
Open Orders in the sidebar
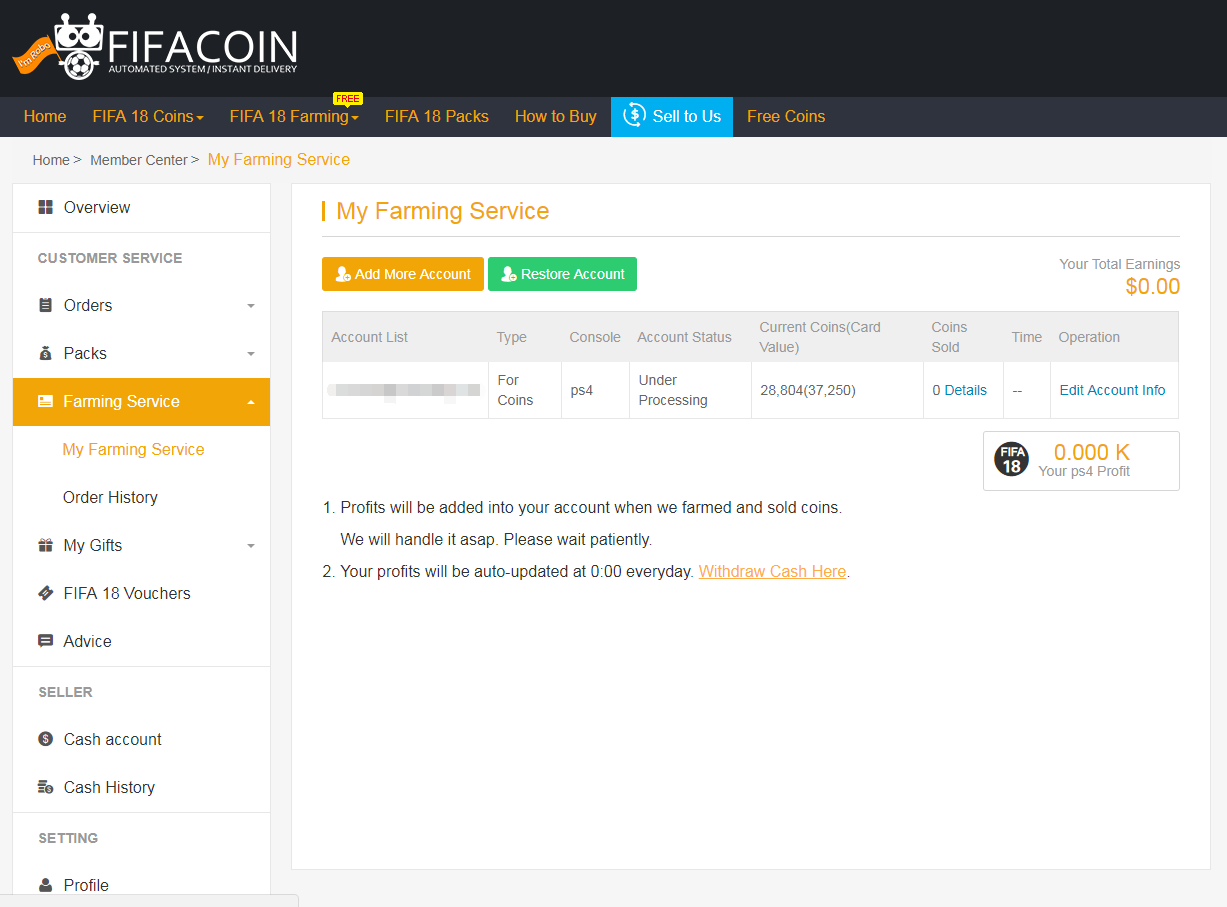(141, 306)
